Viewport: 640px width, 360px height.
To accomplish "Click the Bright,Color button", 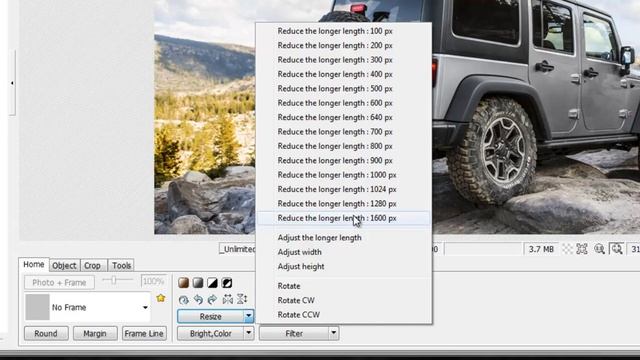I will [211, 333].
